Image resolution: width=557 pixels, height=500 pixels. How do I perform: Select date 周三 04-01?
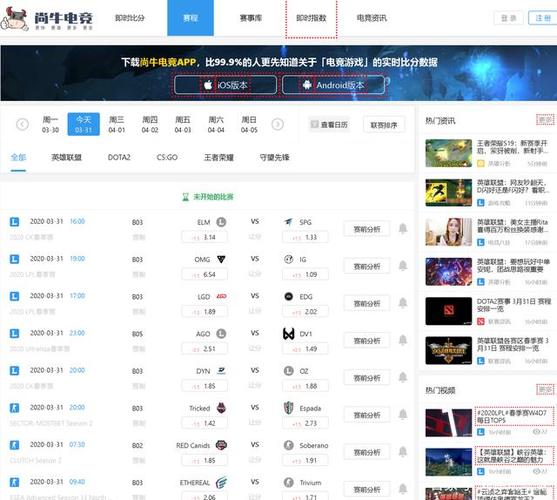pos(117,124)
